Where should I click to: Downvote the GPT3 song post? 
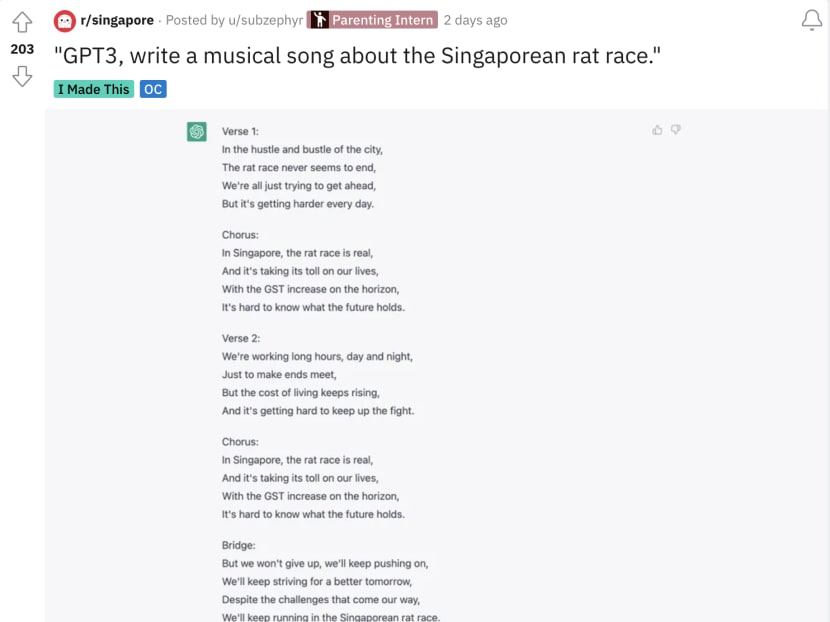click(22, 76)
